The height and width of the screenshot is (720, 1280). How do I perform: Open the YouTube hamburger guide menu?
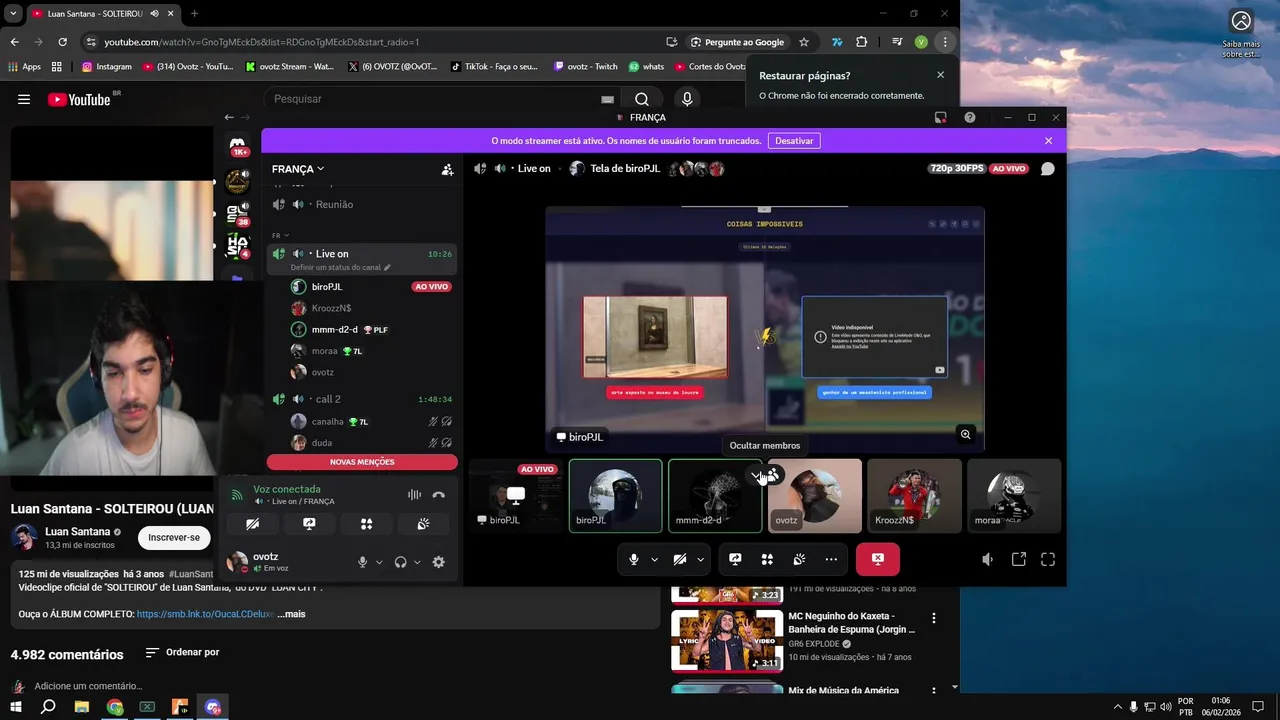(24, 99)
